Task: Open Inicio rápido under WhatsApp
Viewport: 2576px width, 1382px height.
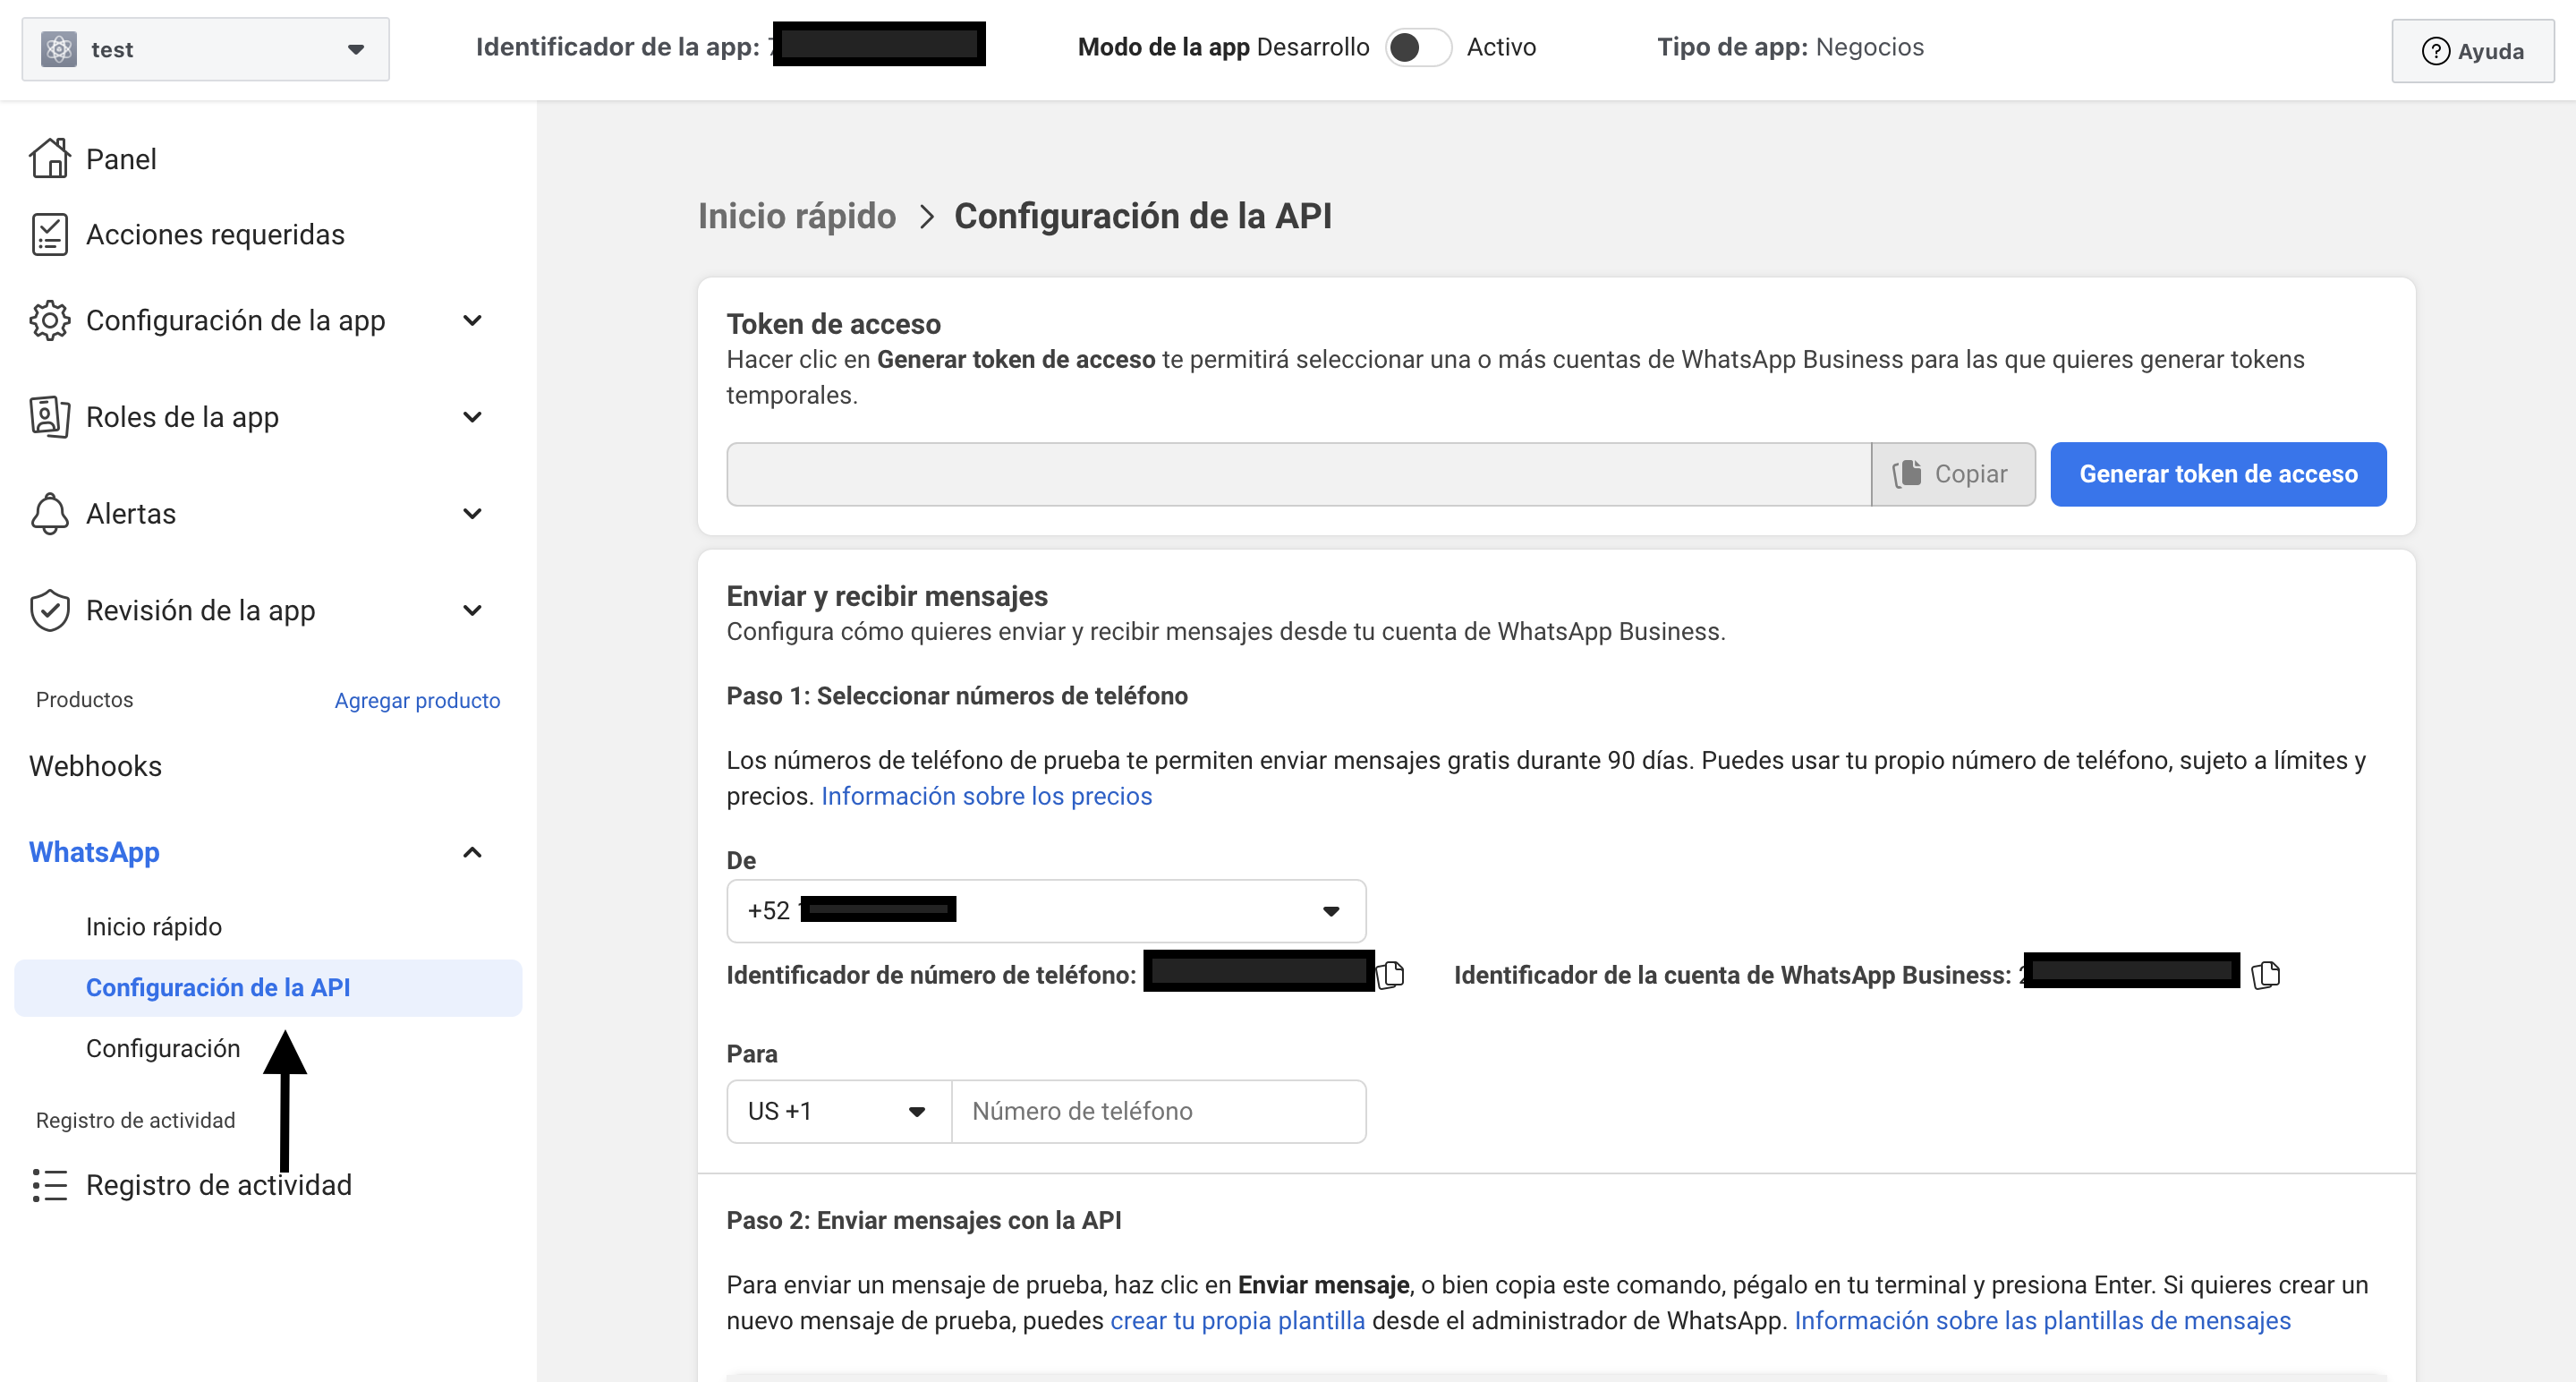Action: [154, 926]
